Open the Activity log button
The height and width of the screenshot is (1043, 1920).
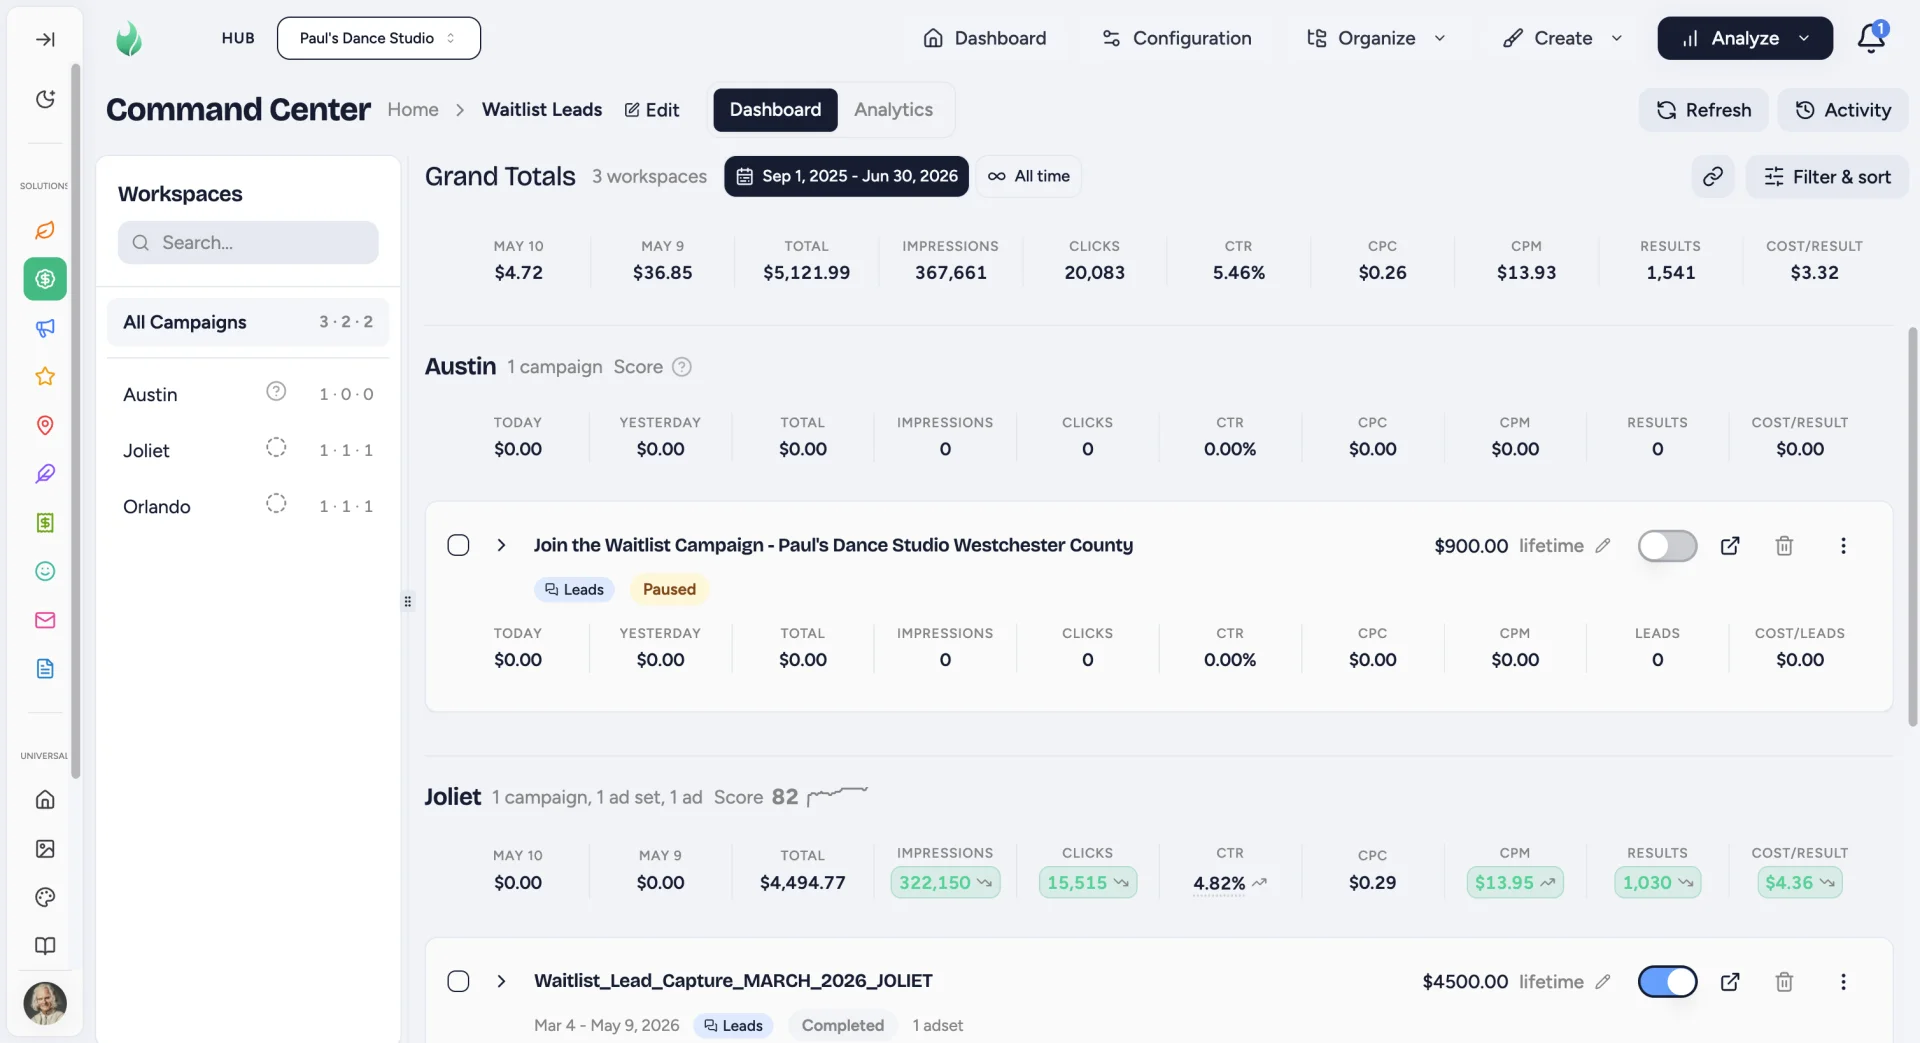[x=1842, y=110]
